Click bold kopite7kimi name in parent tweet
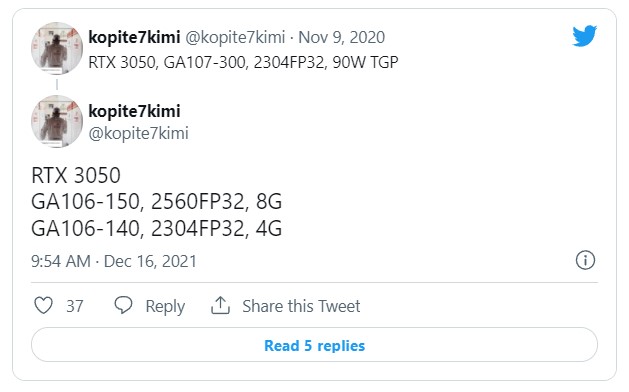This screenshot has height=392, width=629. pyautogui.click(x=134, y=37)
